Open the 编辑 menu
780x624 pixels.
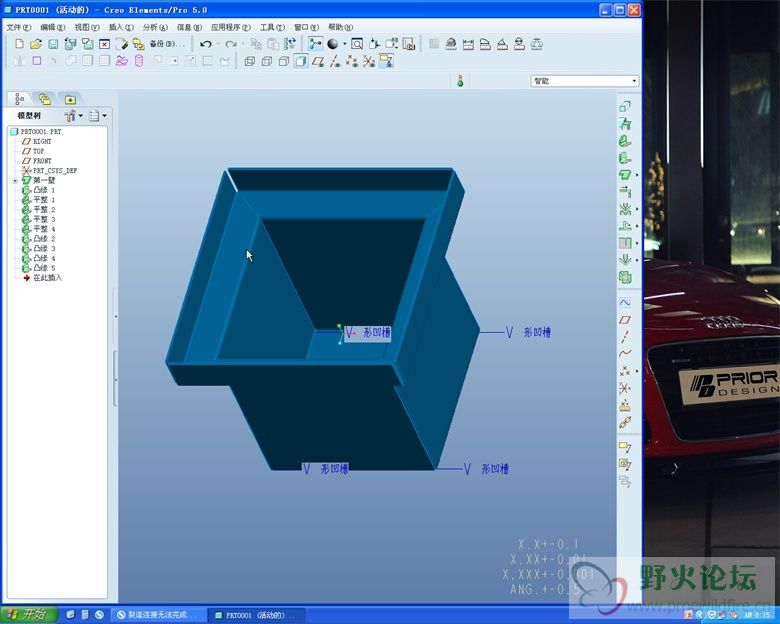point(52,27)
